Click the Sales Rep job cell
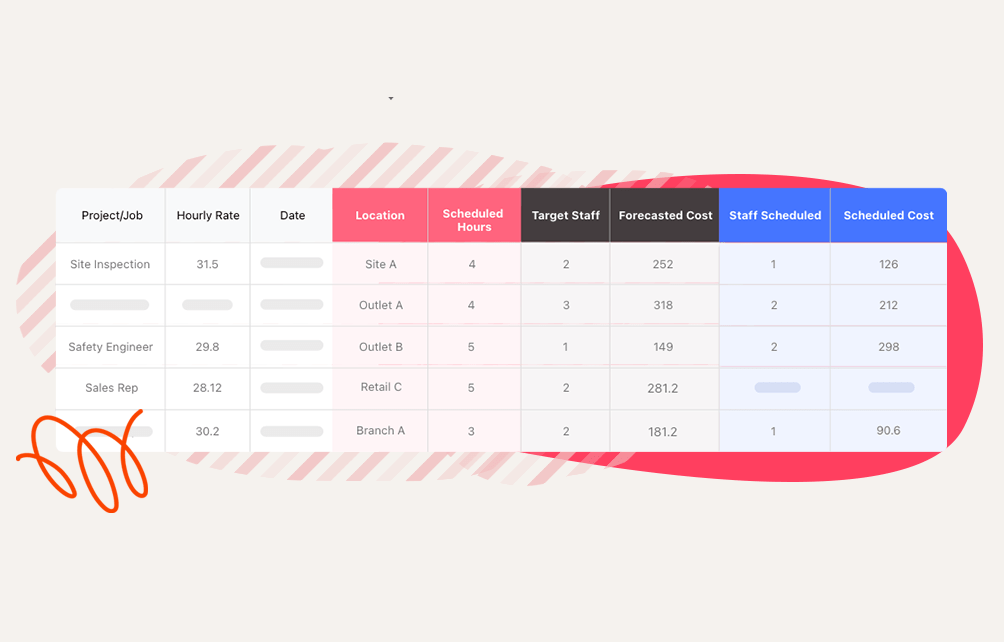Viewport: 1004px width, 642px height. tap(111, 388)
